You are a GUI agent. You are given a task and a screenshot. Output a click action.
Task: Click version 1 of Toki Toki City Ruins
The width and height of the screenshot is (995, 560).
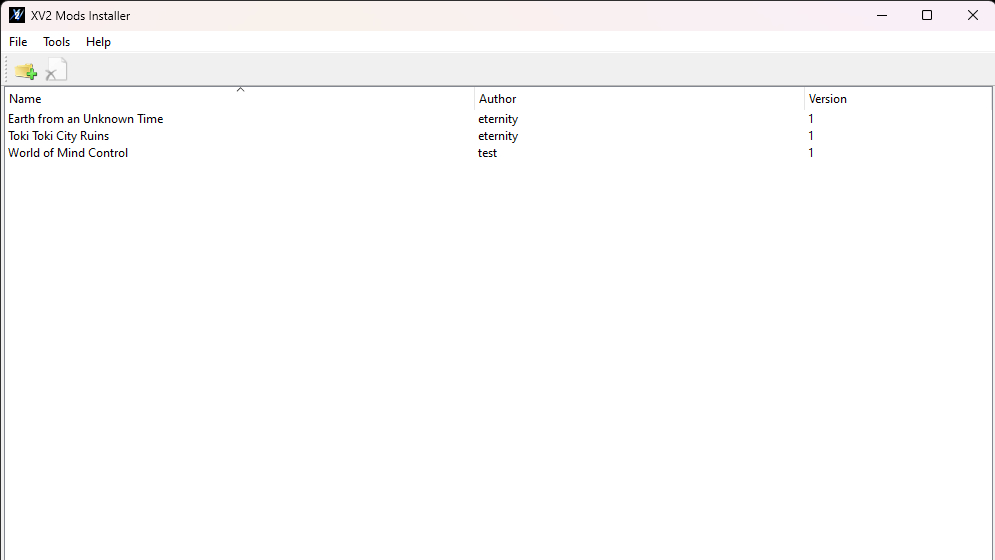[811, 136]
